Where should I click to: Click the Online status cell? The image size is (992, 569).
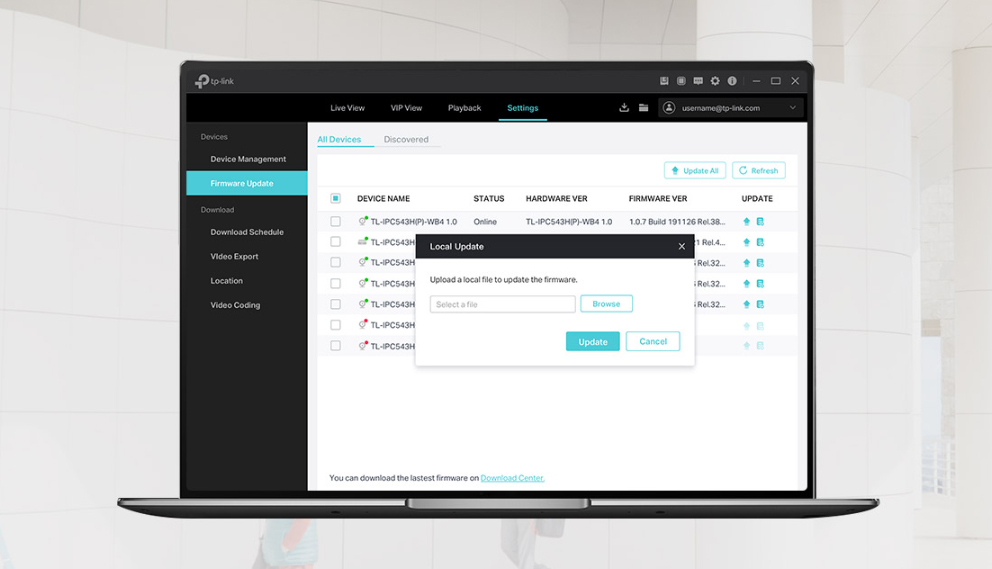pyautogui.click(x=485, y=222)
